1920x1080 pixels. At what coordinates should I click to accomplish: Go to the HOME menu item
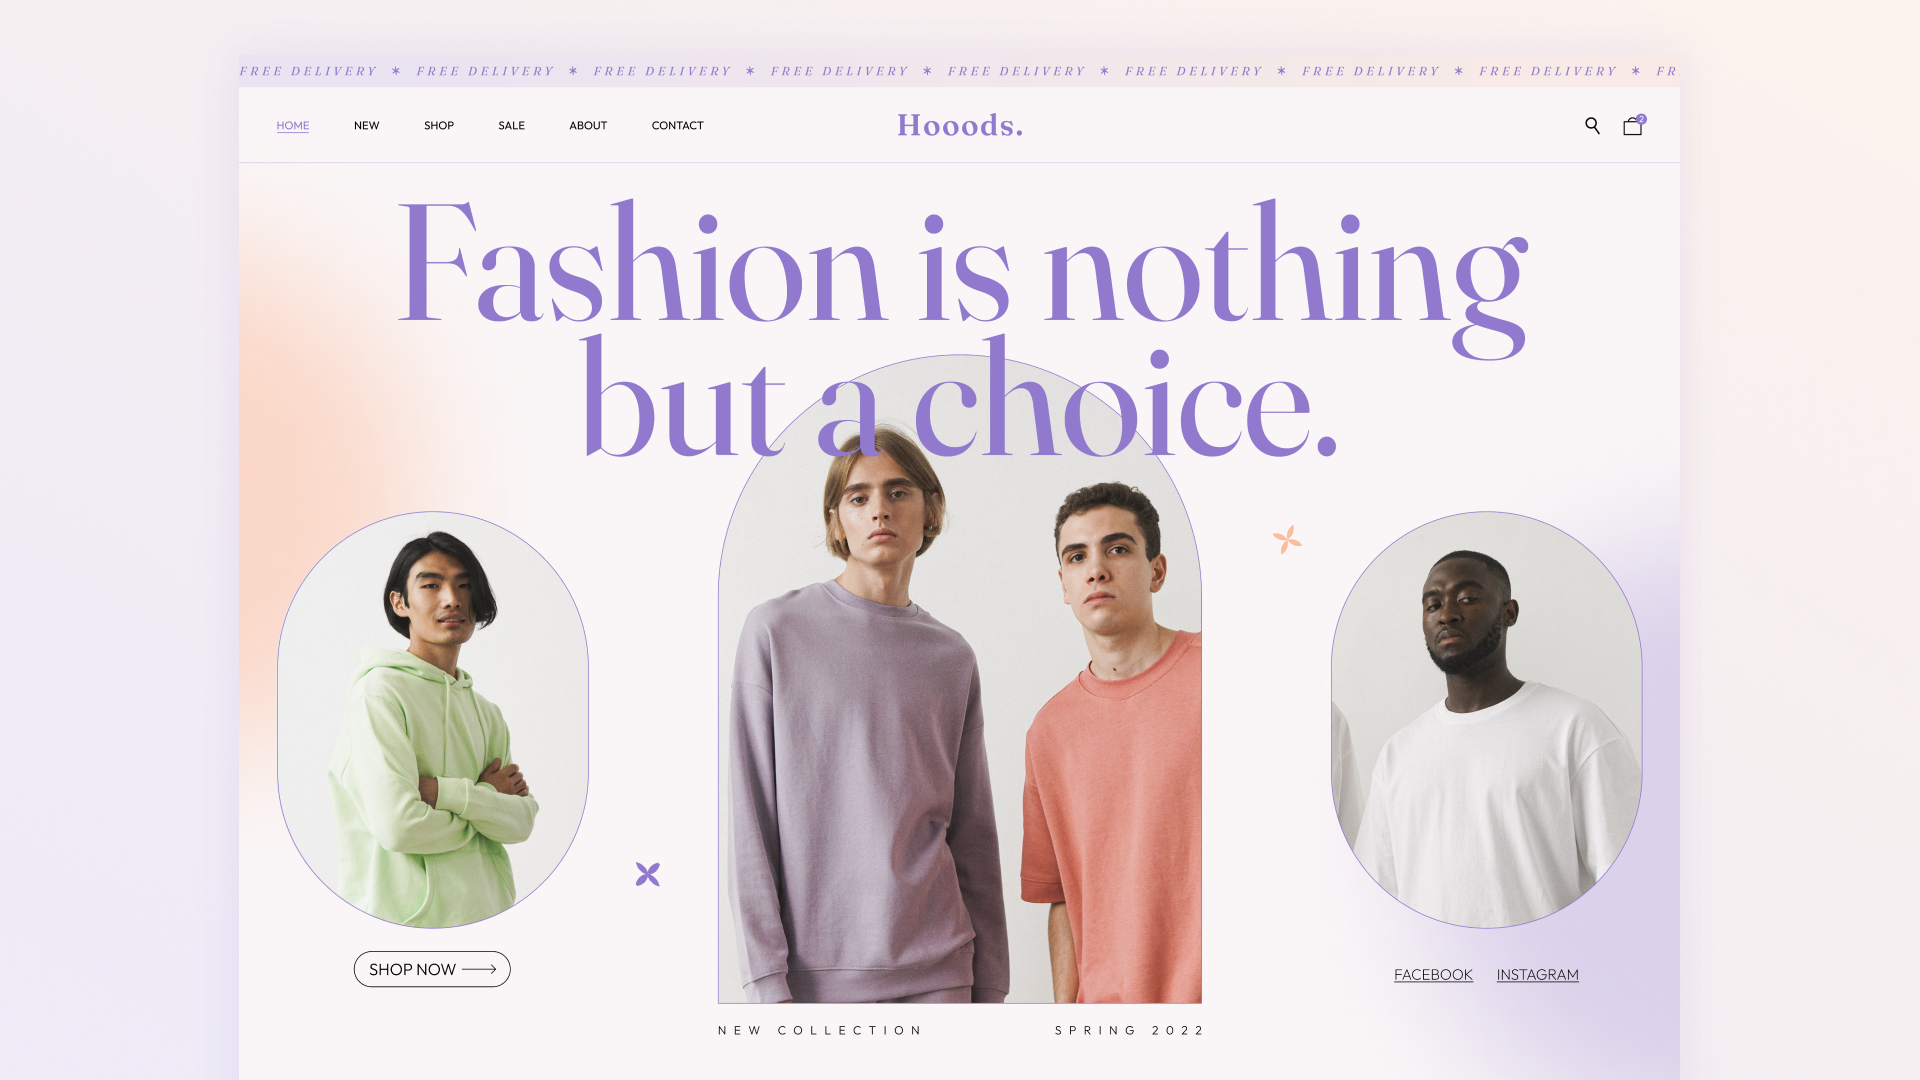pos(293,126)
